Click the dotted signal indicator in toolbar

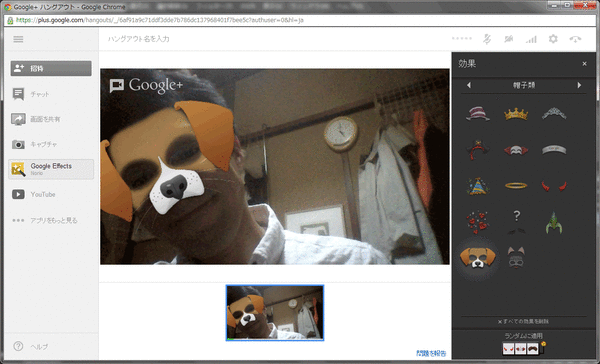click(461, 38)
